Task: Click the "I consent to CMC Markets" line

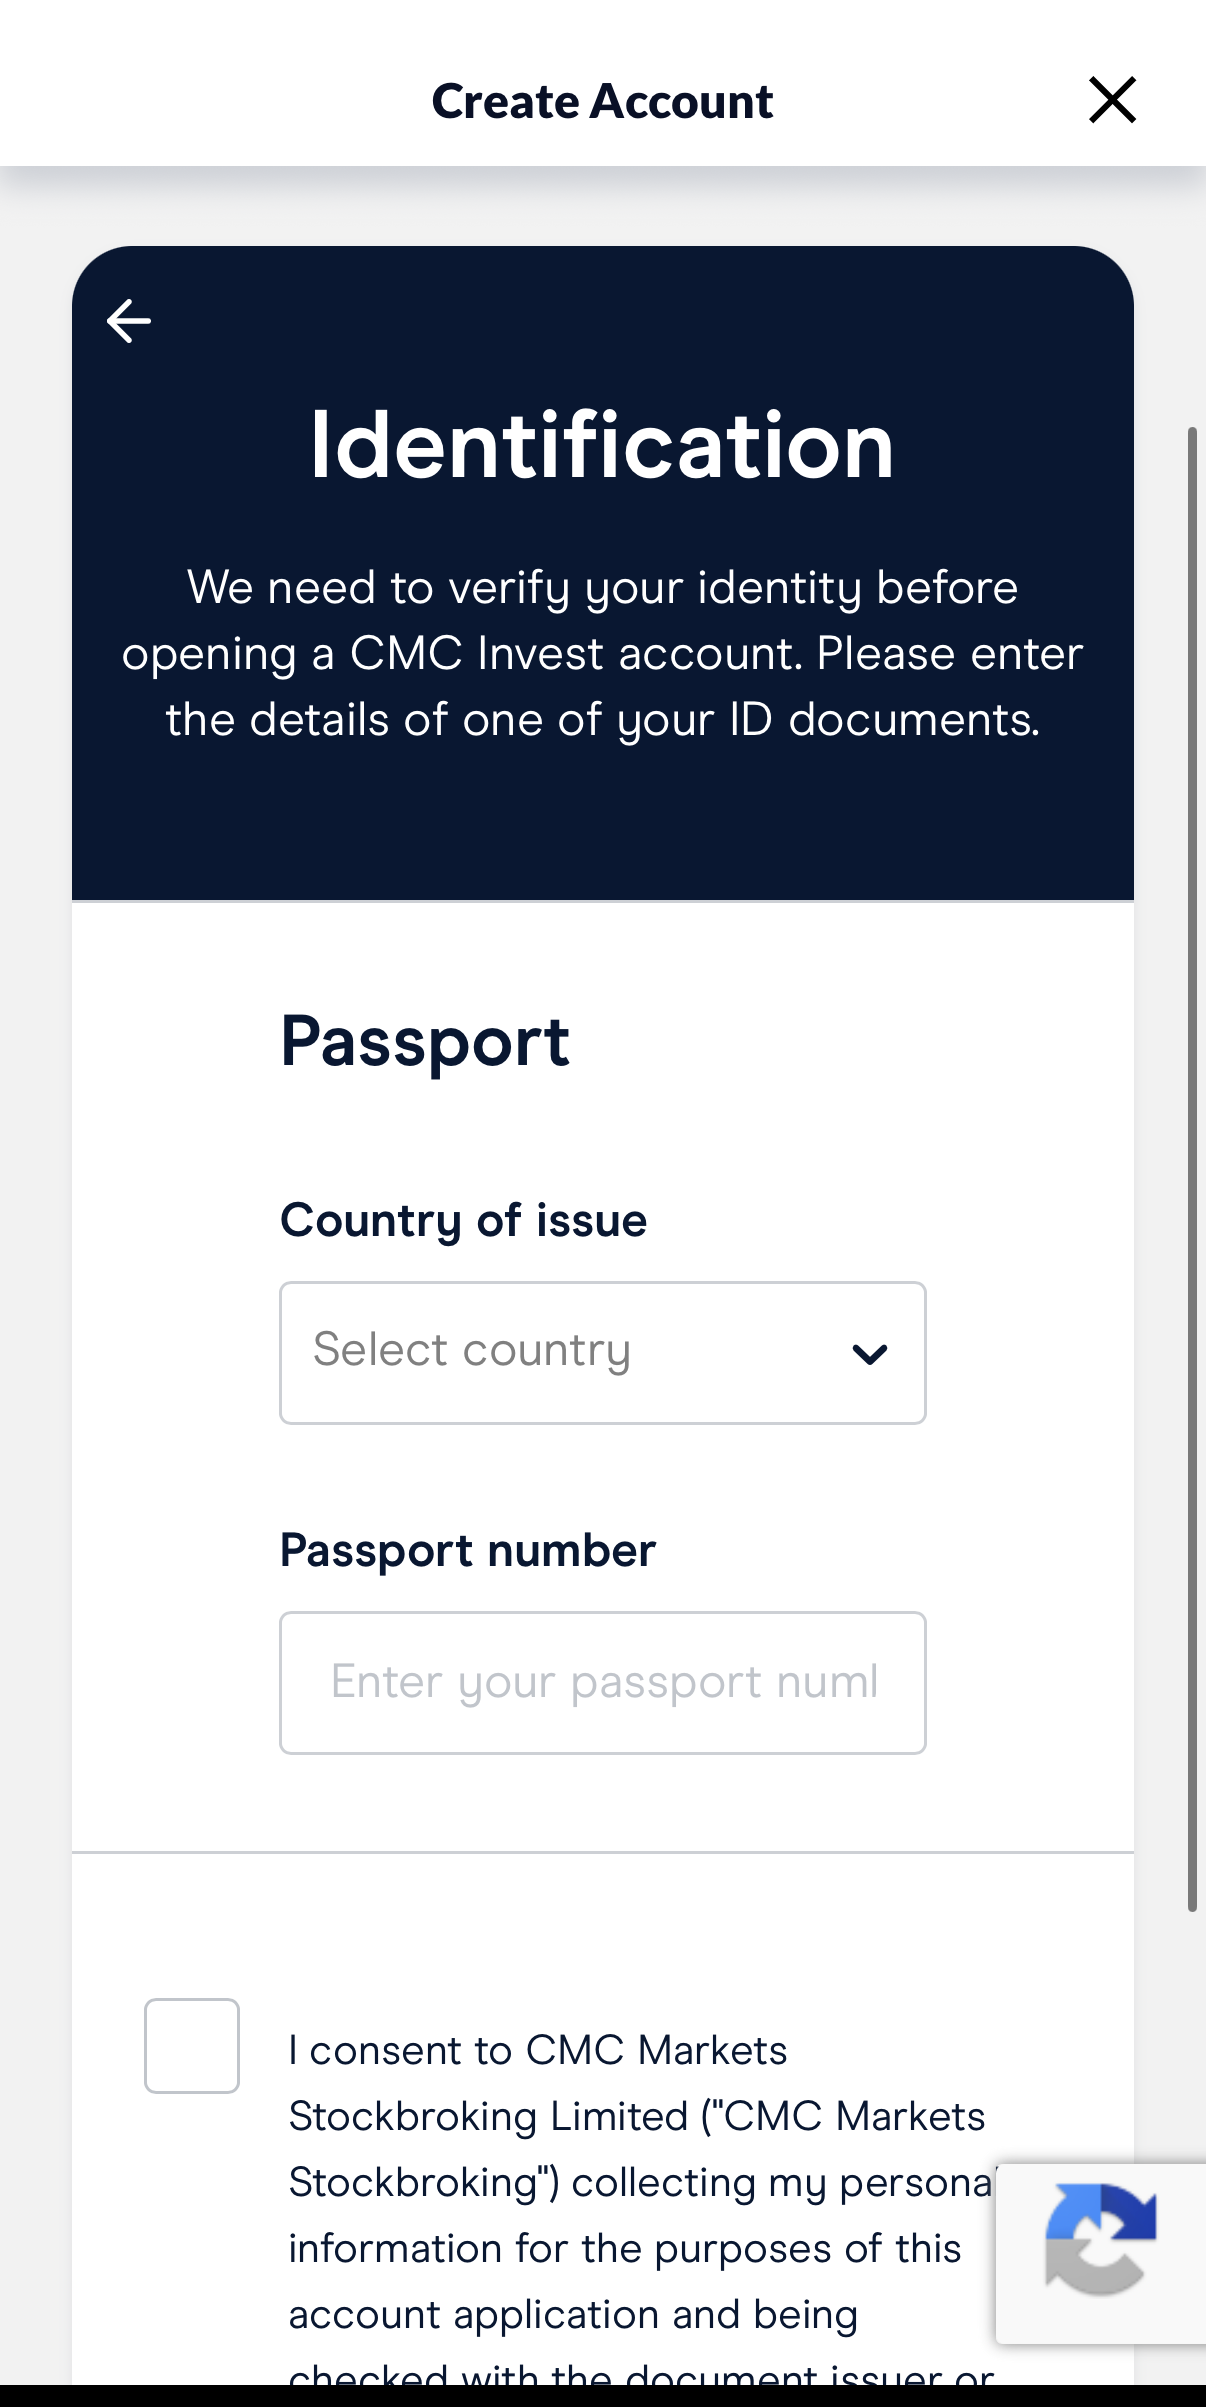Action: pos(538,2050)
